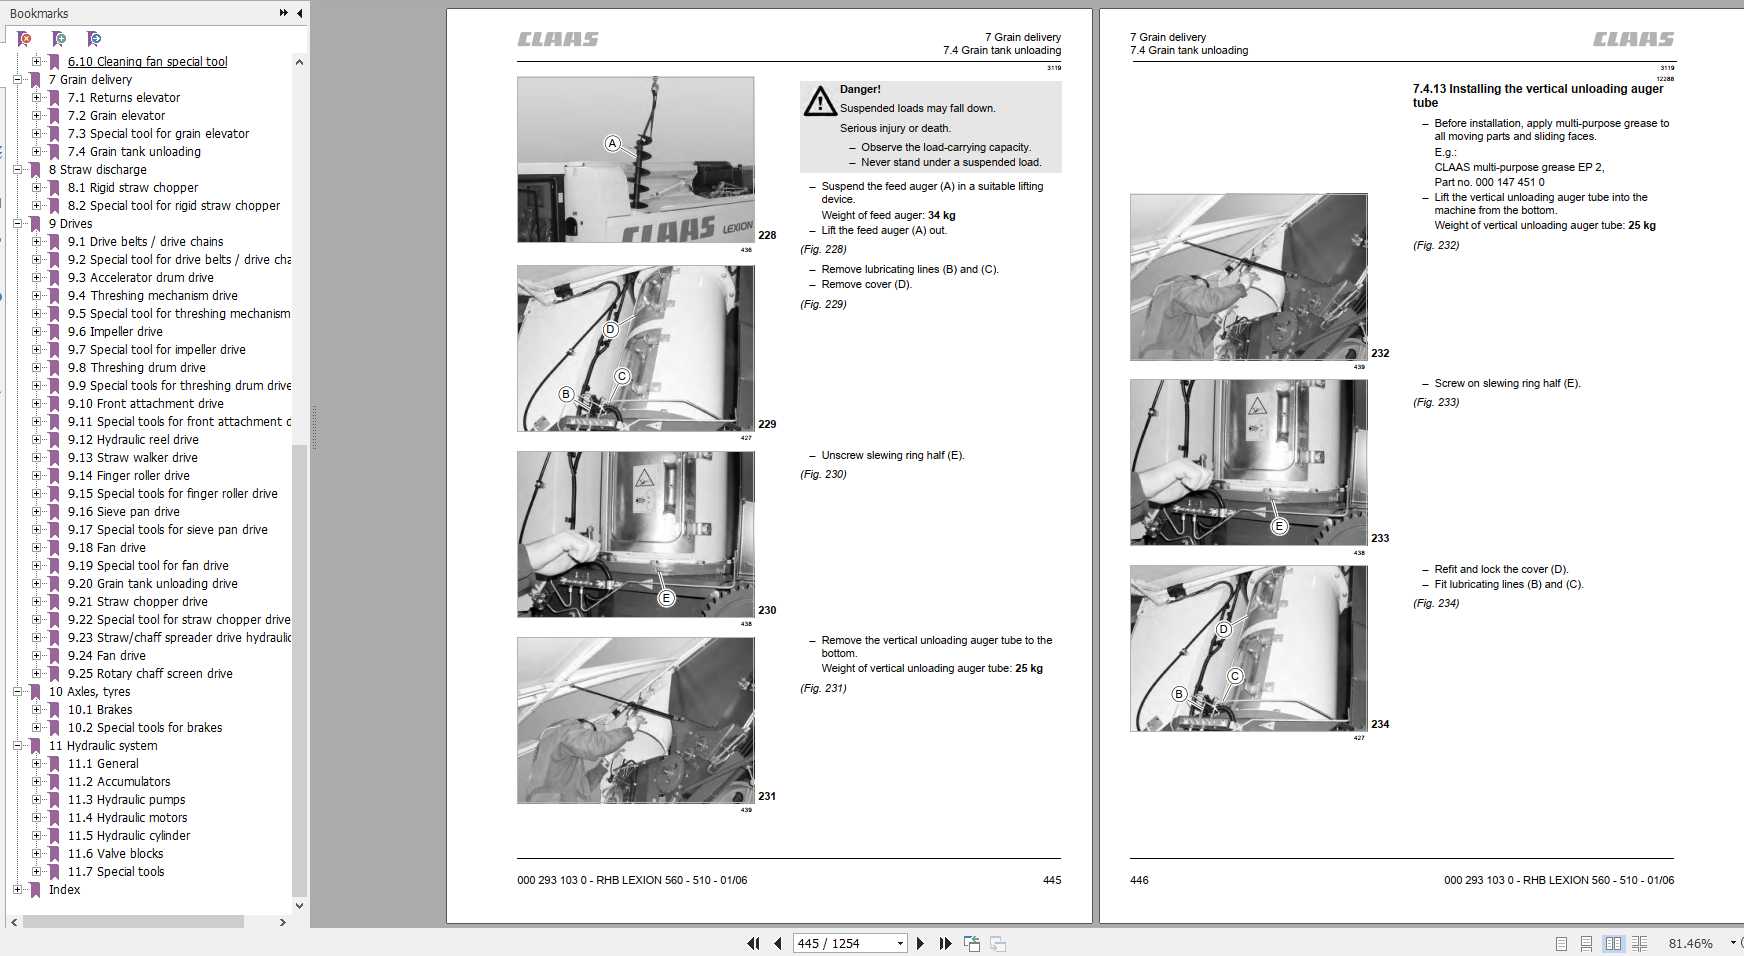Go to first page button
Image resolution: width=1744 pixels, height=956 pixels.
(x=753, y=943)
